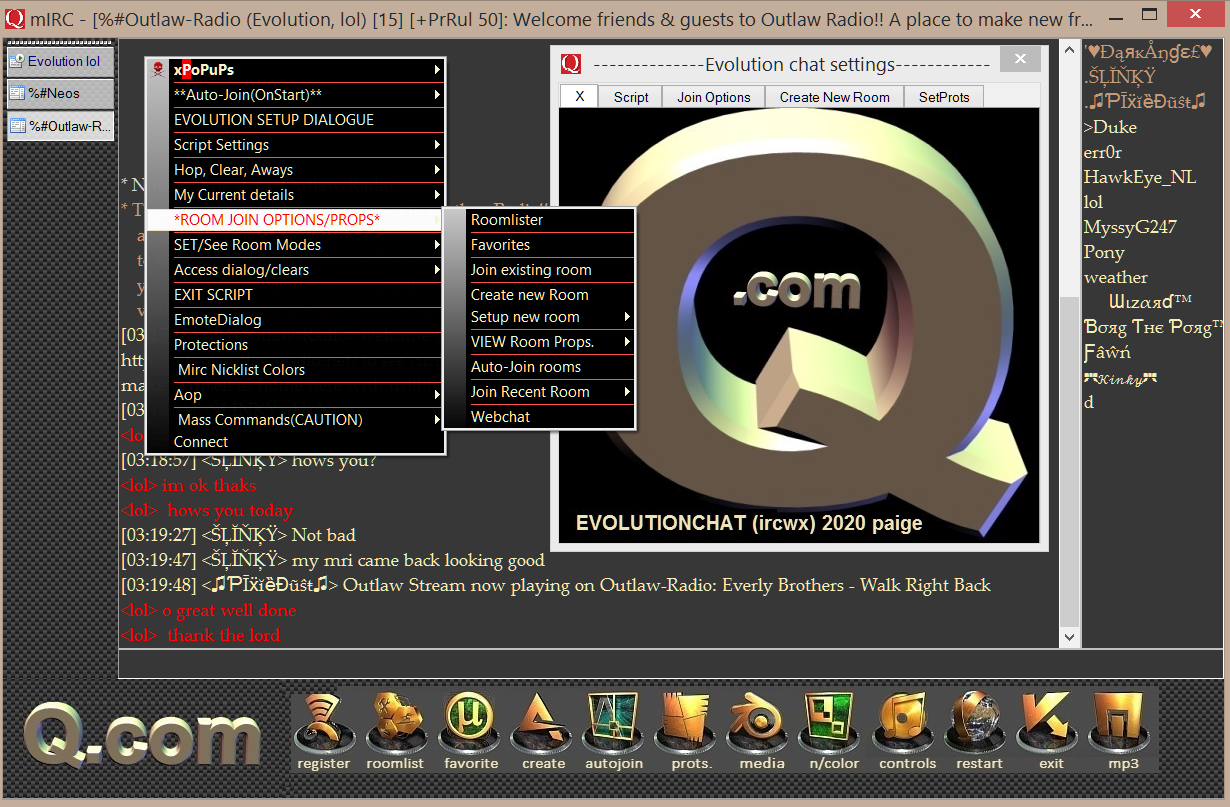Select Protections menu entry
Screen dimensions: 1230x807
pyautogui.click(x=295, y=345)
